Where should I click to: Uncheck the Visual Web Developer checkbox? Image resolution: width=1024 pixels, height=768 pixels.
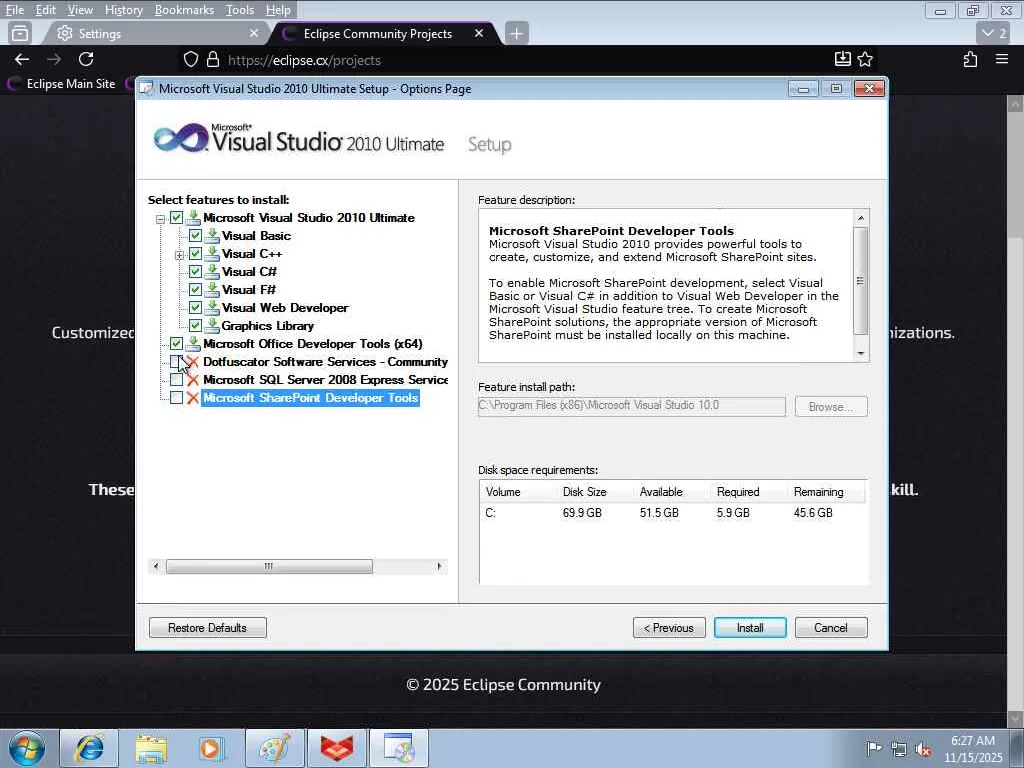[195, 308]
